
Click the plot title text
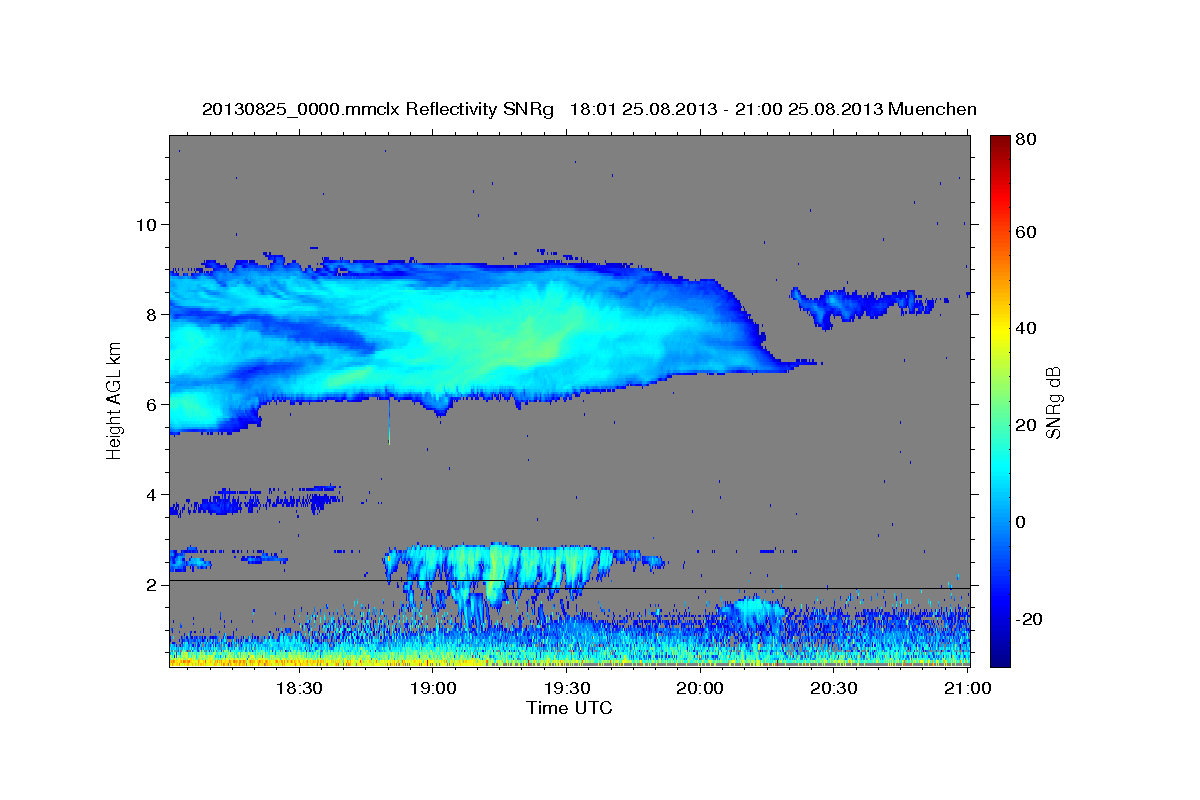tap(589, 109)
